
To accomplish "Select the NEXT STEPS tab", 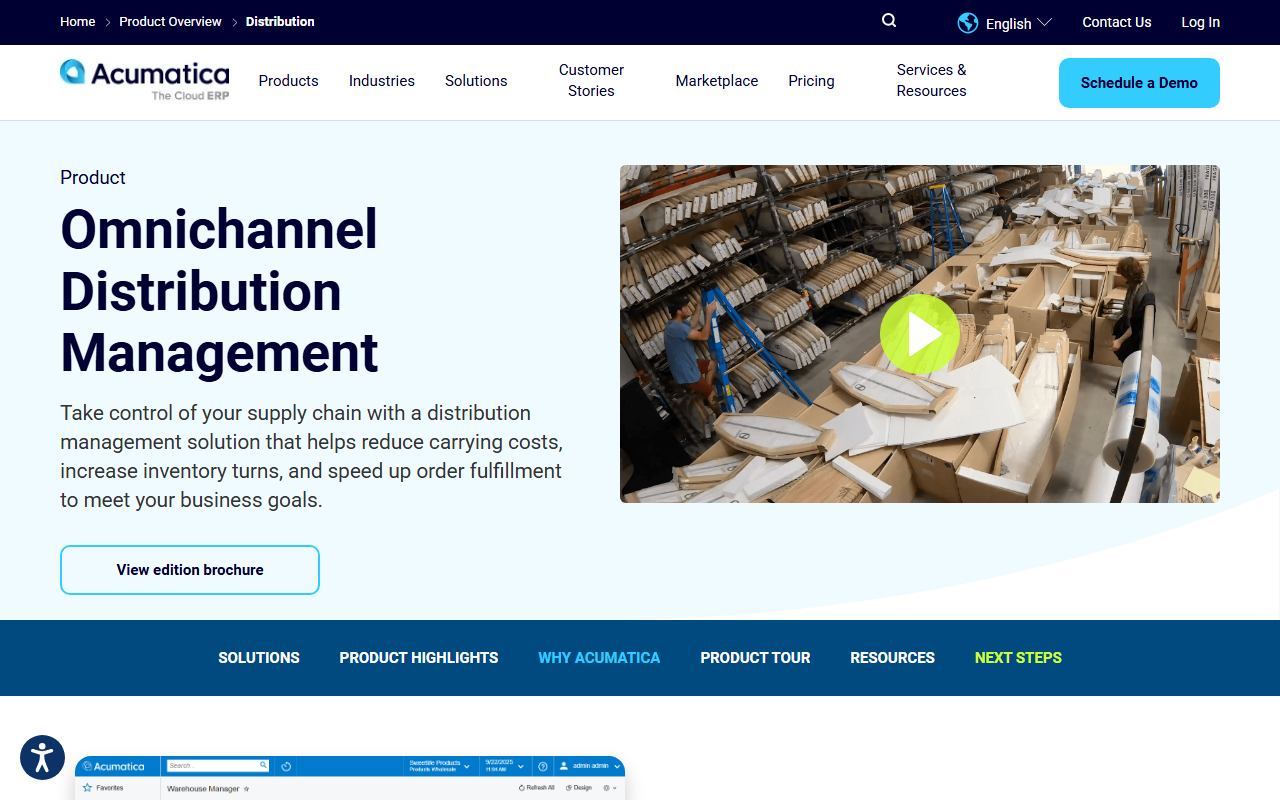I will click(x=1018, y=658).
